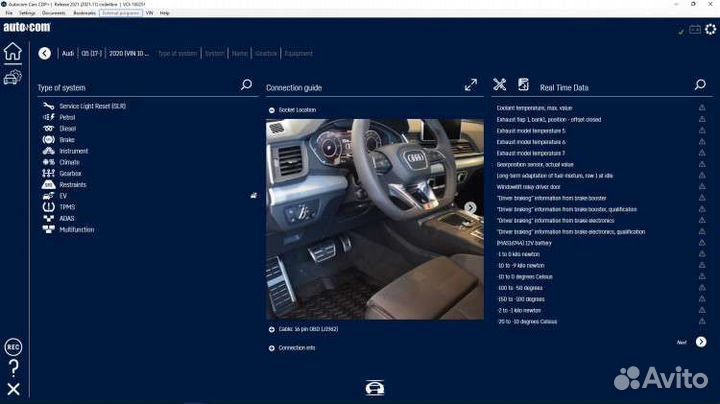Select Windowlift relay driver door parameter
The image size is (720, 404).
tap(529, 187)
